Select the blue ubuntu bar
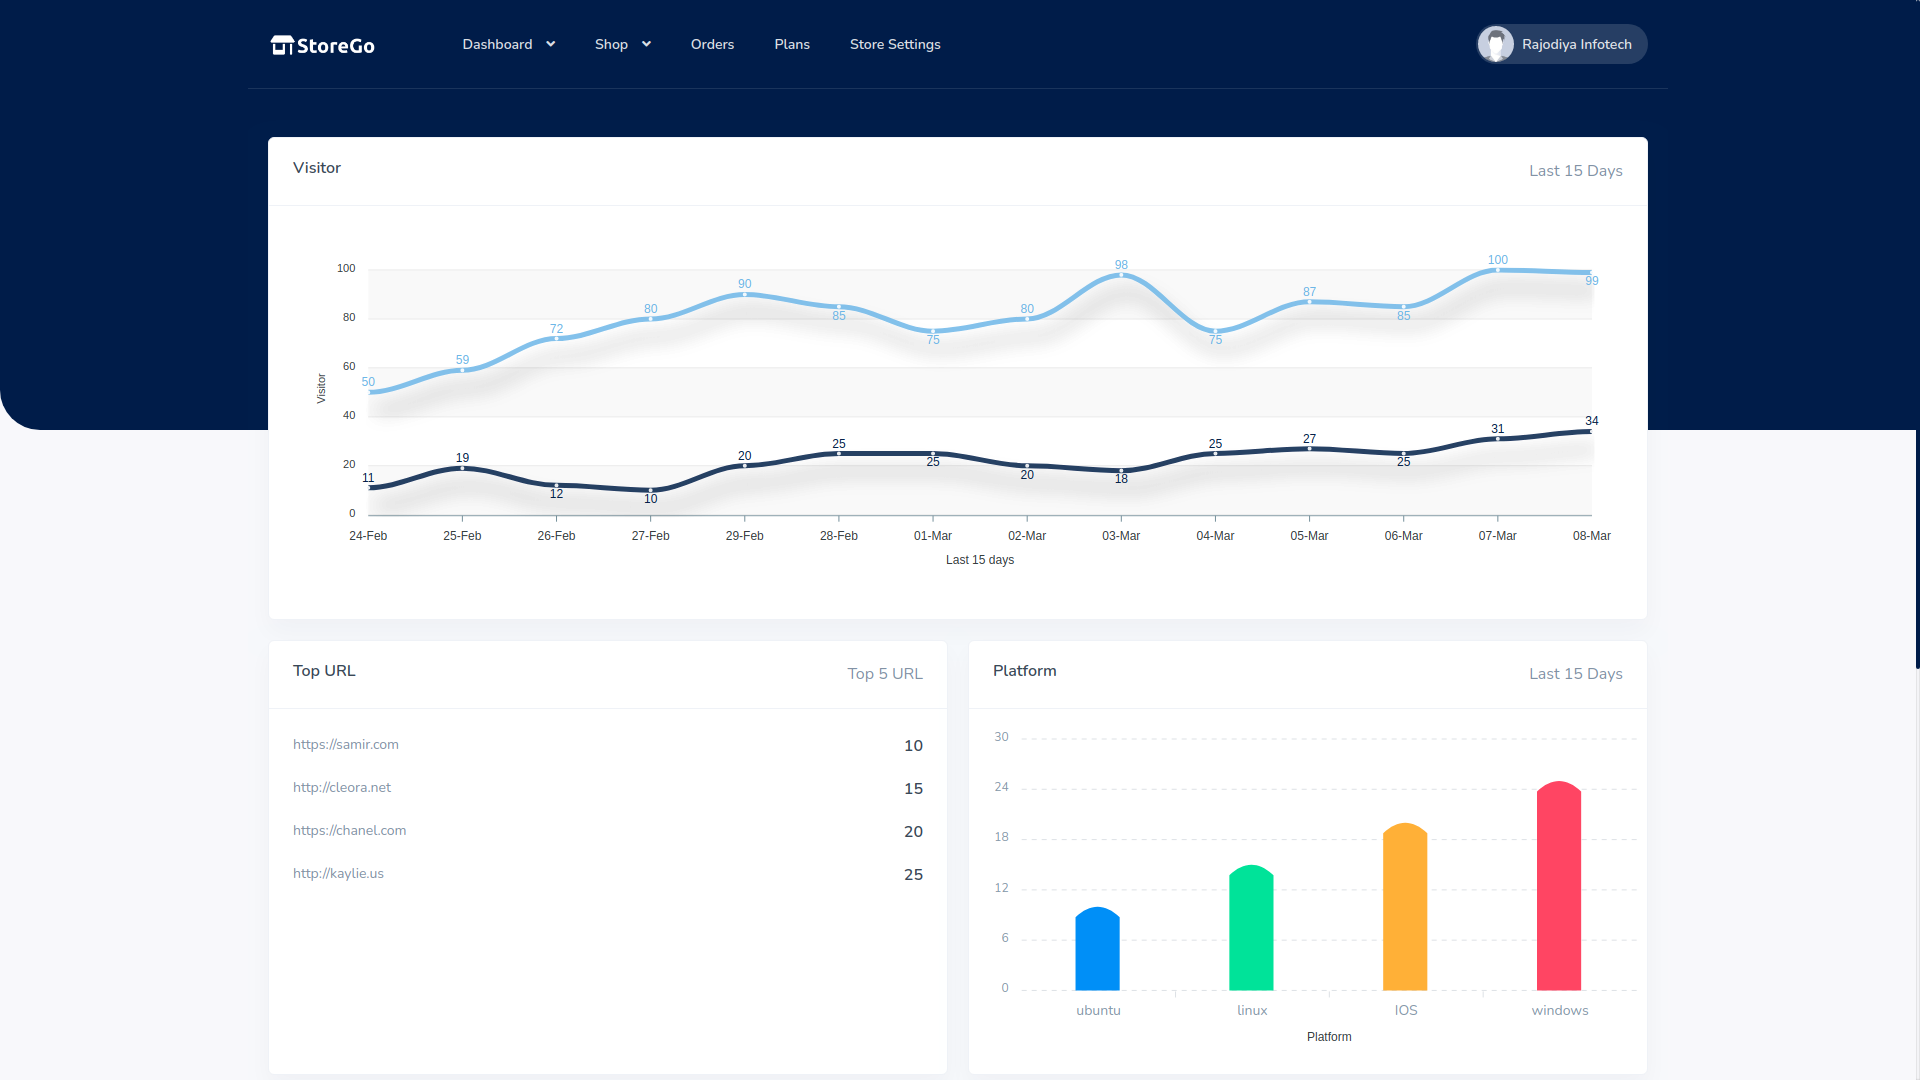The width and height of the screenshot is (1920, 1080). 1097,949
